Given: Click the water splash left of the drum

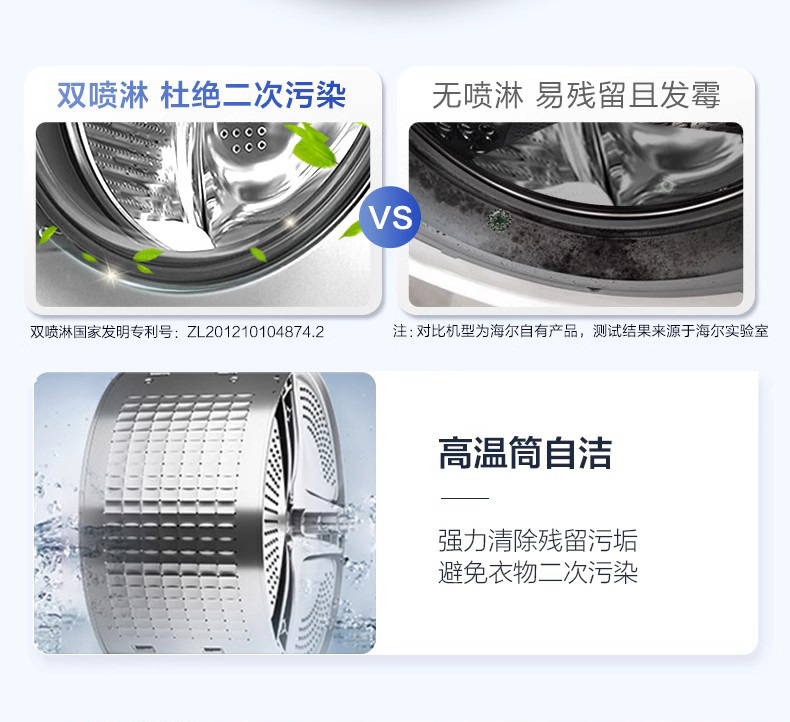Looking at the screenshot, I should [53, 534].
